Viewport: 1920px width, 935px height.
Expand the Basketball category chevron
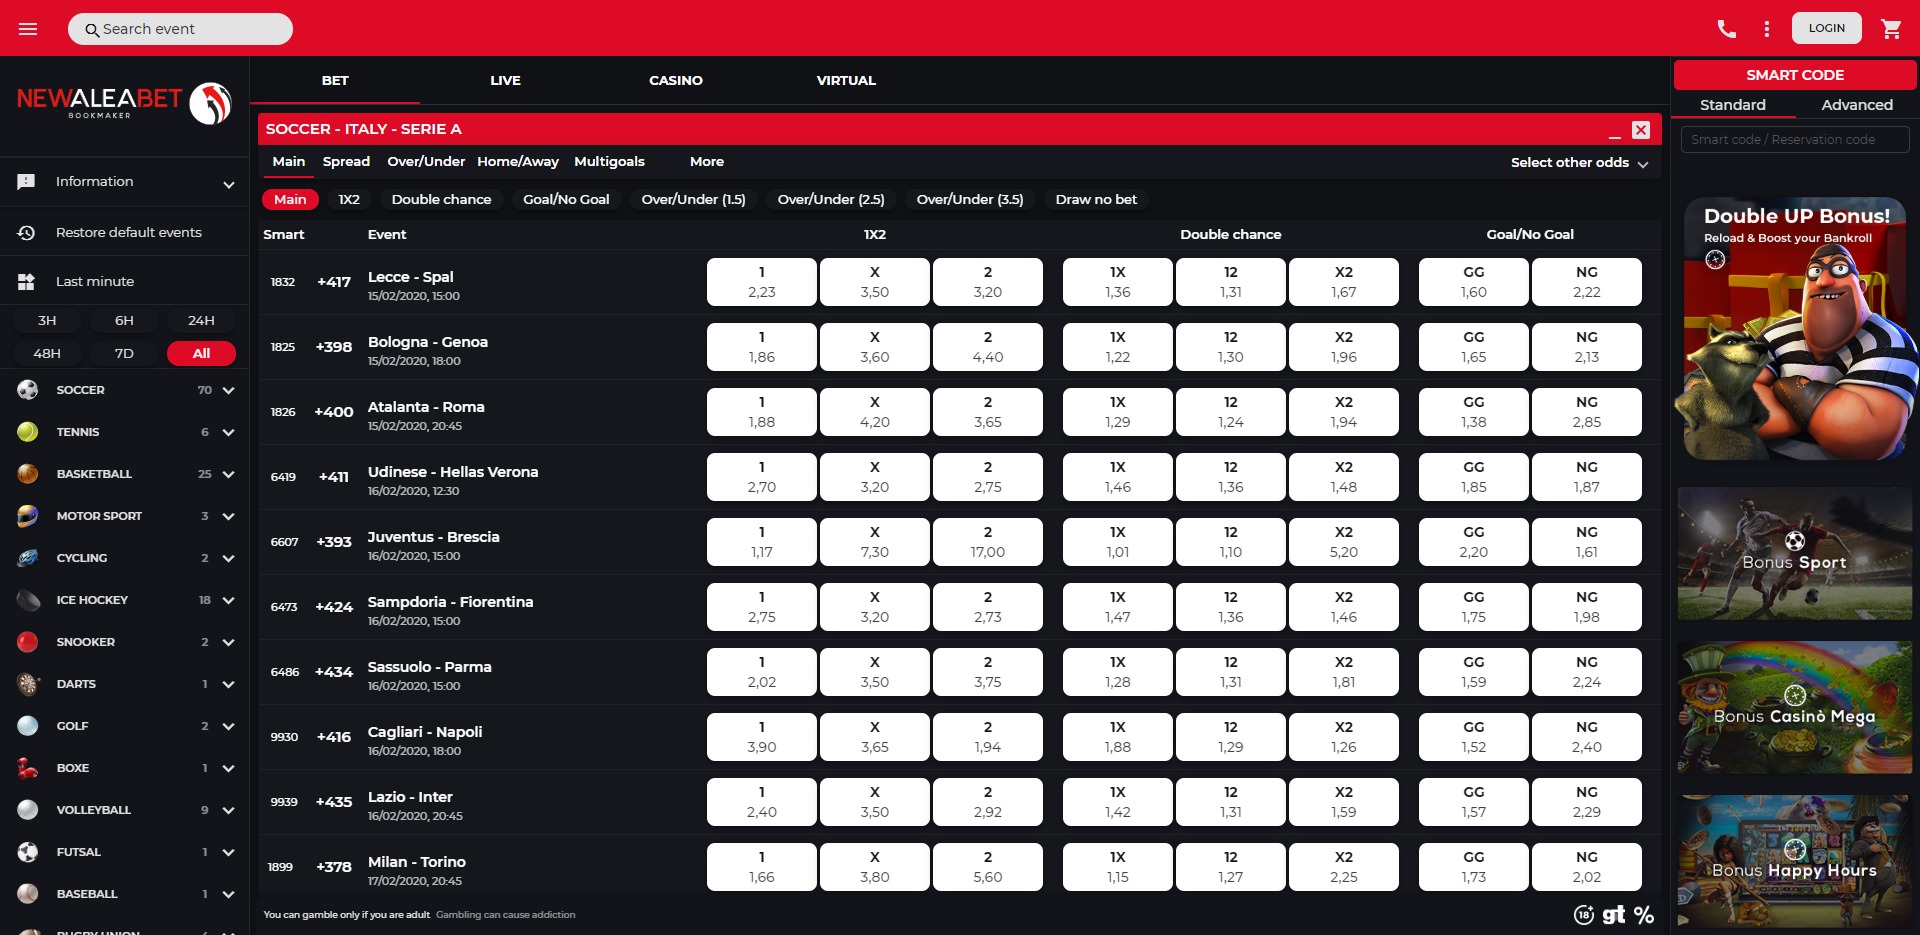pos(228,475)
